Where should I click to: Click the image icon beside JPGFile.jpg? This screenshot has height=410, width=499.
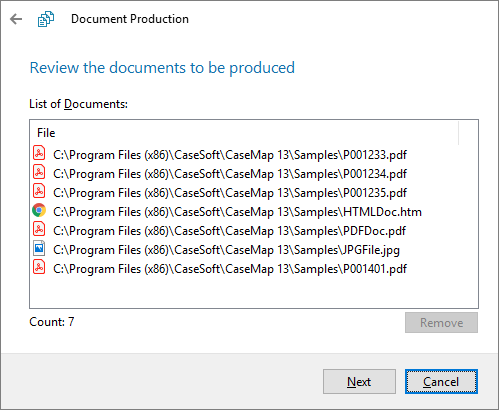click(39, 249)
